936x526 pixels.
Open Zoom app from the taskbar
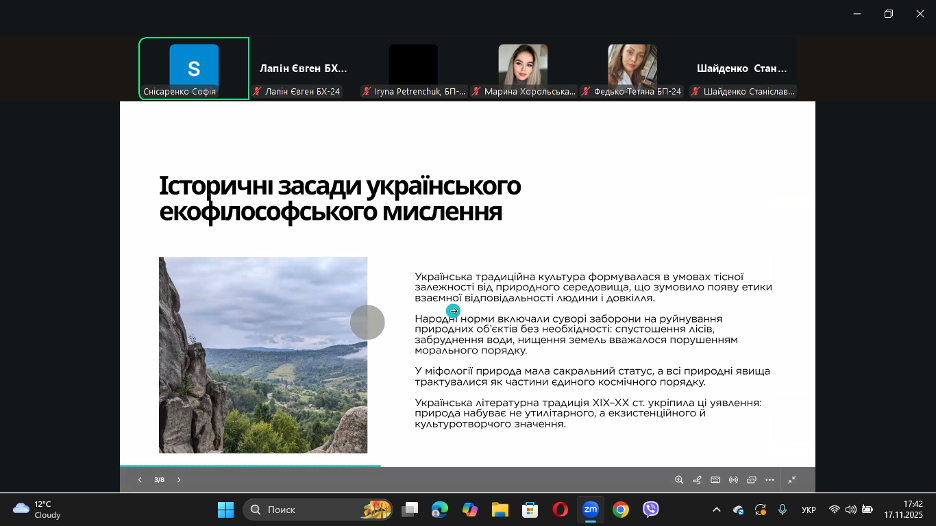590,509
